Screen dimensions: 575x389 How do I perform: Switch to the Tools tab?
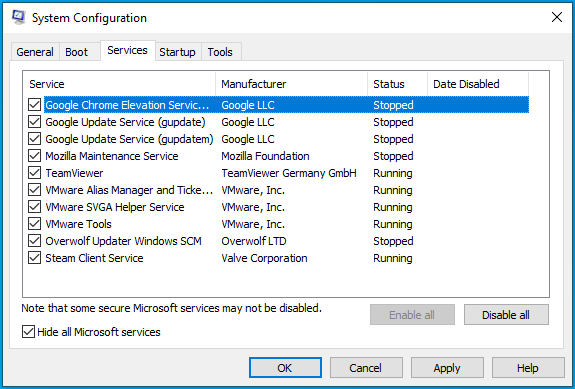click(x=220, y=52)
